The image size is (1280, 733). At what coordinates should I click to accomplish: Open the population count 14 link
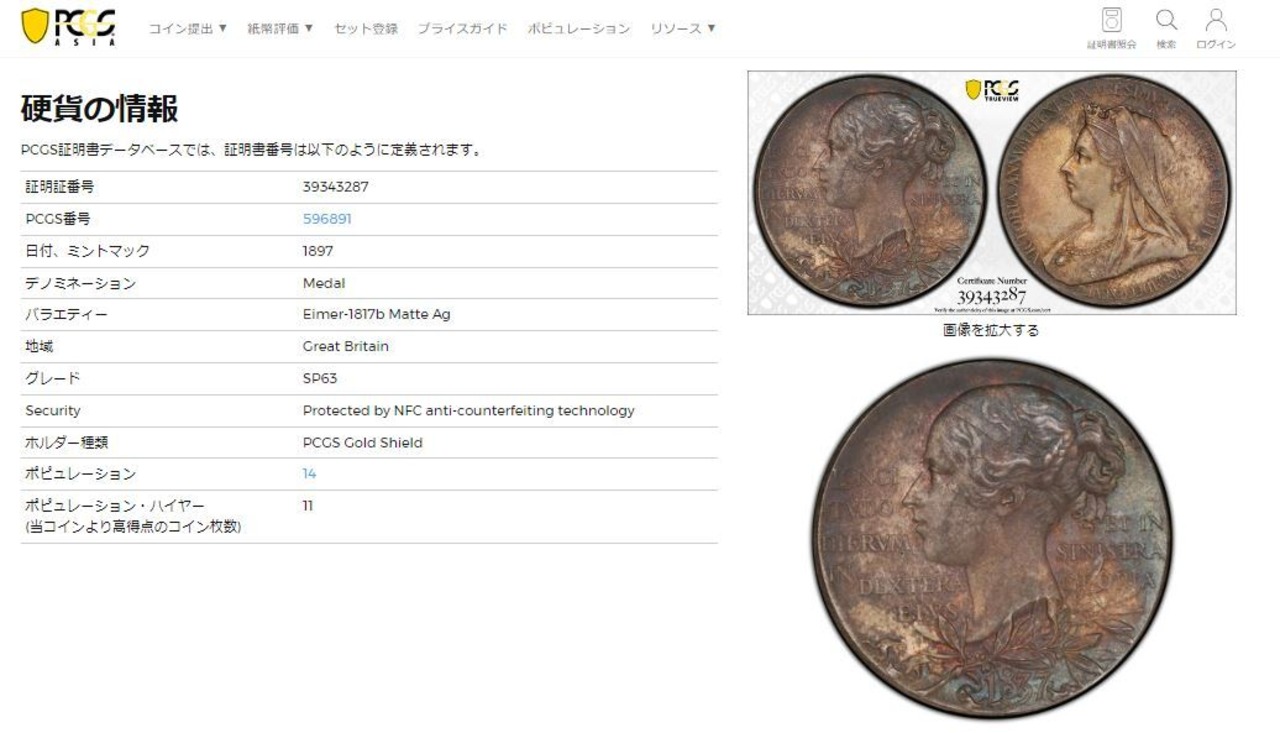[309, 474]
